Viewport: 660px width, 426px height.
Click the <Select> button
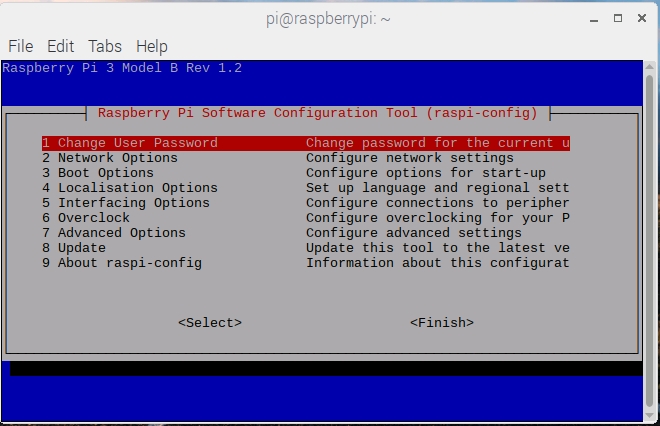click(210, 323)
